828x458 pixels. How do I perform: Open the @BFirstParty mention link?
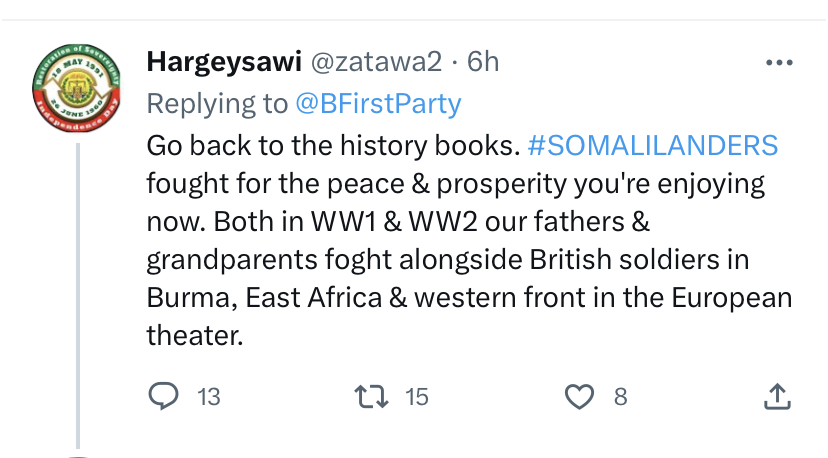click(378, 104)
